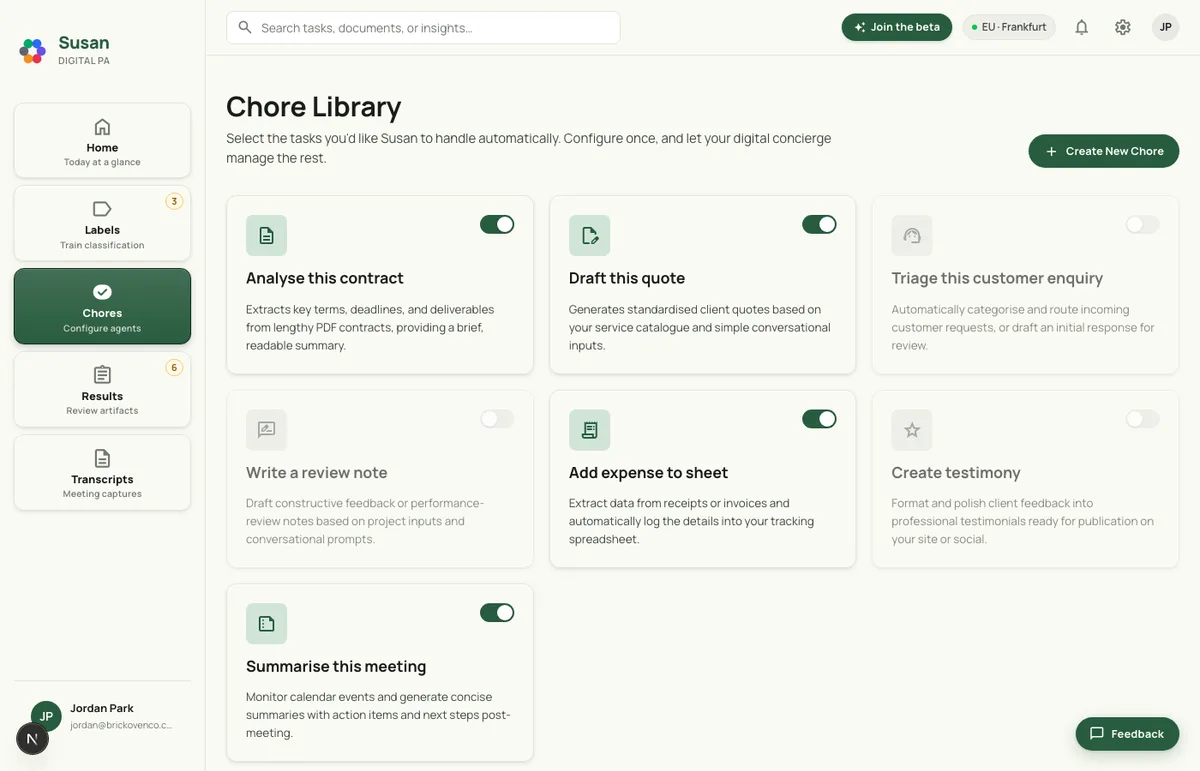Click the Create testimony star icon
The image size is (1200, 771).
coord(912,430)
